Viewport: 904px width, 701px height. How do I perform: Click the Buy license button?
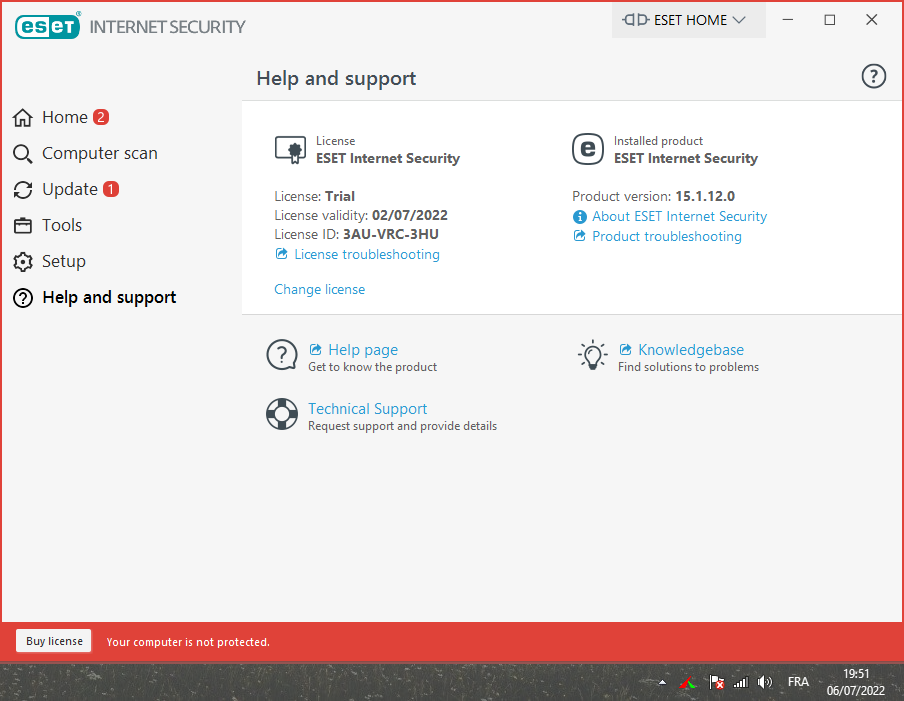click(x=54, y=641)
